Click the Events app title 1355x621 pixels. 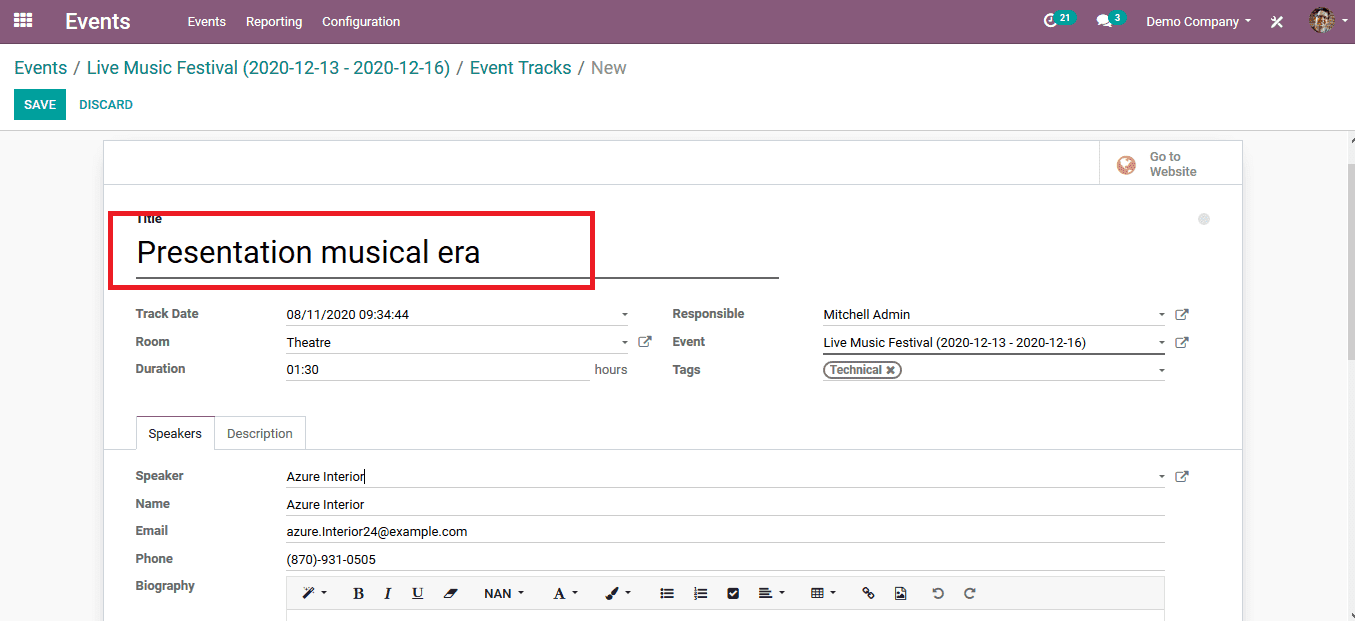(x=98, y=21)
